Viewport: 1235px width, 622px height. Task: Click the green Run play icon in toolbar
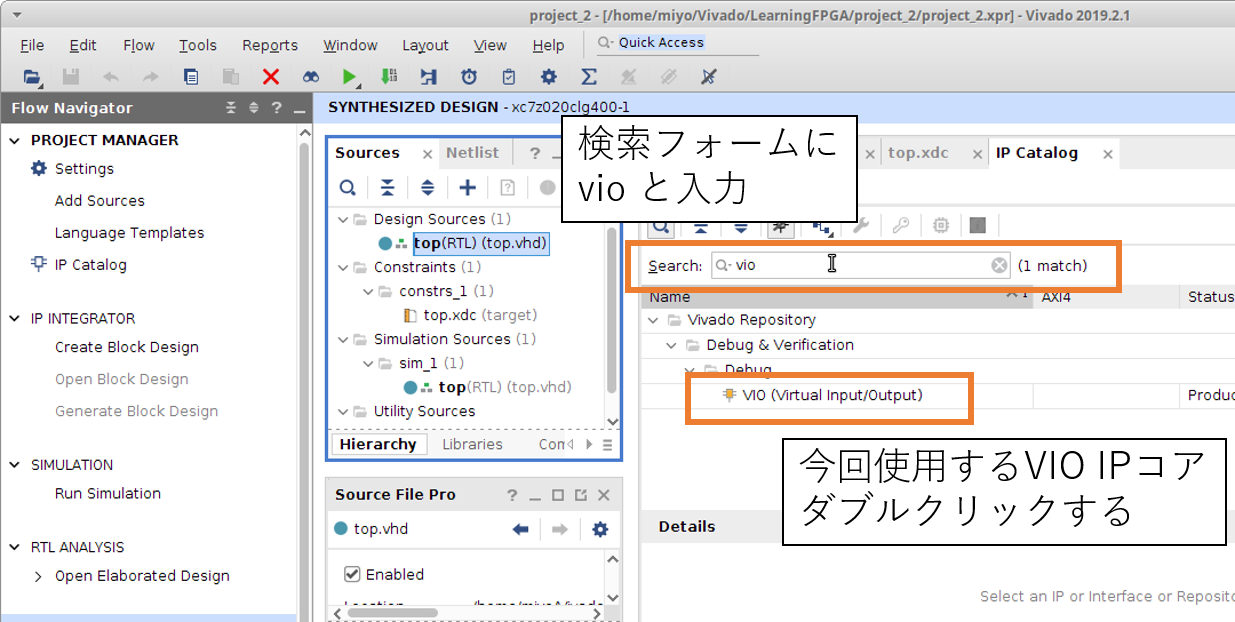pyautogui.click(x=349, y=77)
